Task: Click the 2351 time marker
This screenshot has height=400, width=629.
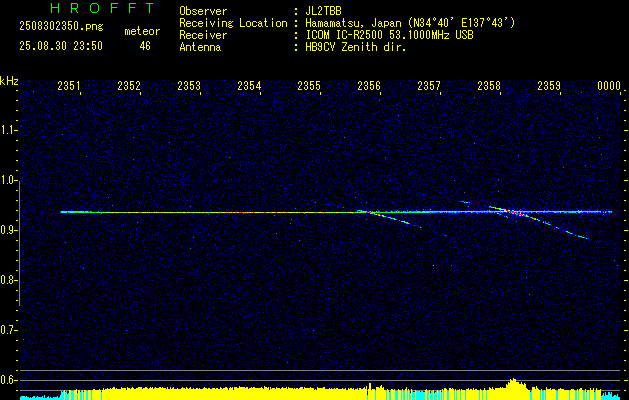Action: [69, 86]
